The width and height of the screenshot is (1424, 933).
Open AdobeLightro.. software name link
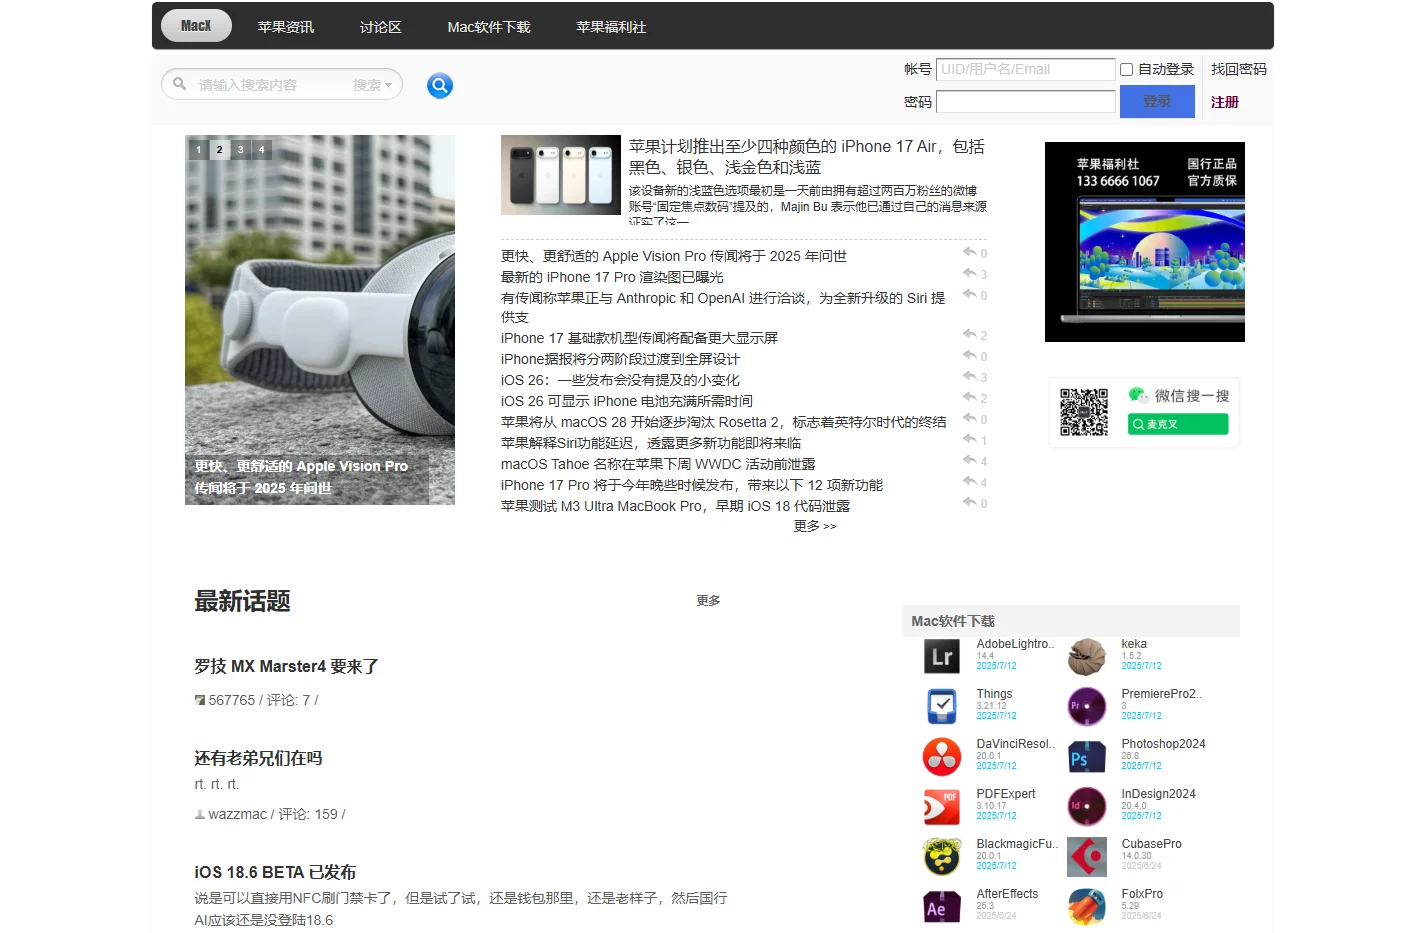click(1017, 644)
